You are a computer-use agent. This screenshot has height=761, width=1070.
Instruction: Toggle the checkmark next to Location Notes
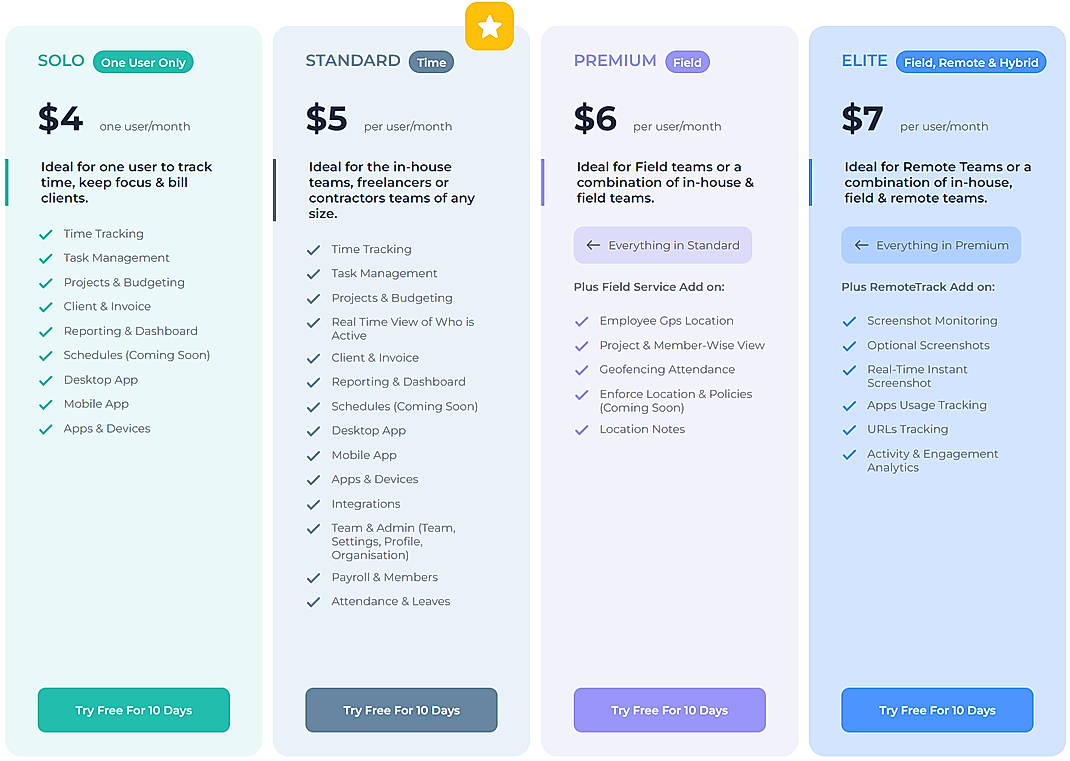coord(581,429)
